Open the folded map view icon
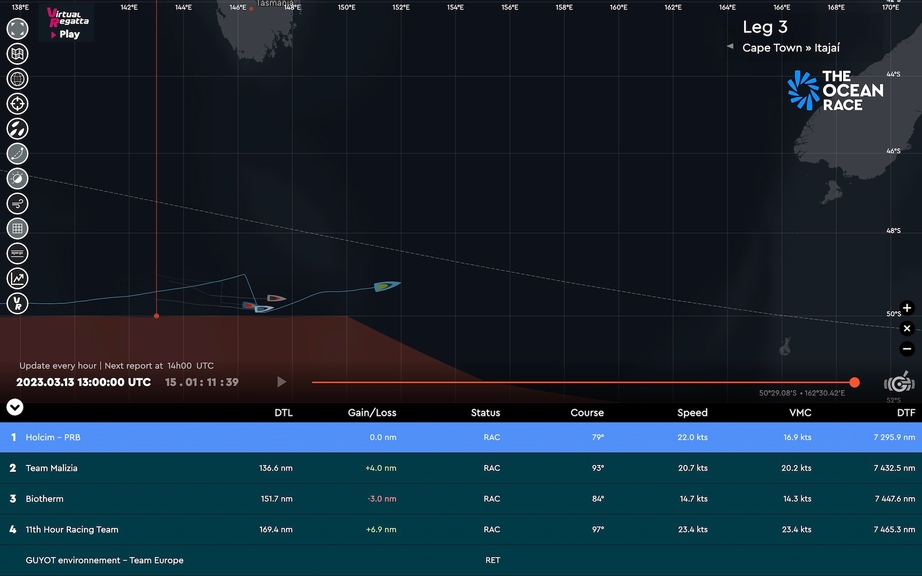Screen dimensions: 922x576 tap(17, 54)
